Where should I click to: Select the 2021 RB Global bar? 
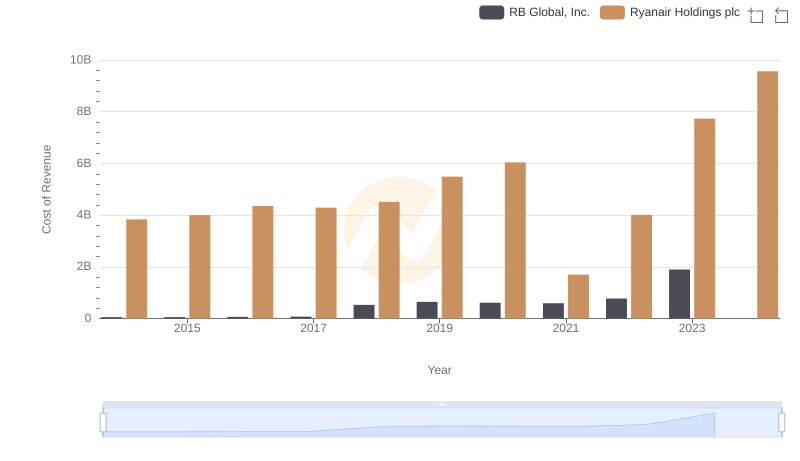coord(553,311)
